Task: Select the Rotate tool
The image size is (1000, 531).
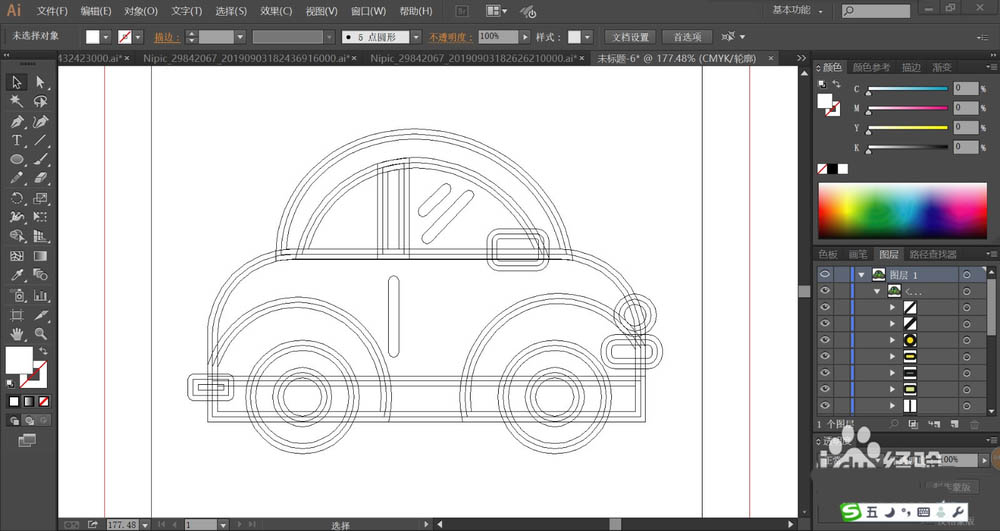Action: [x=17, y=198]
